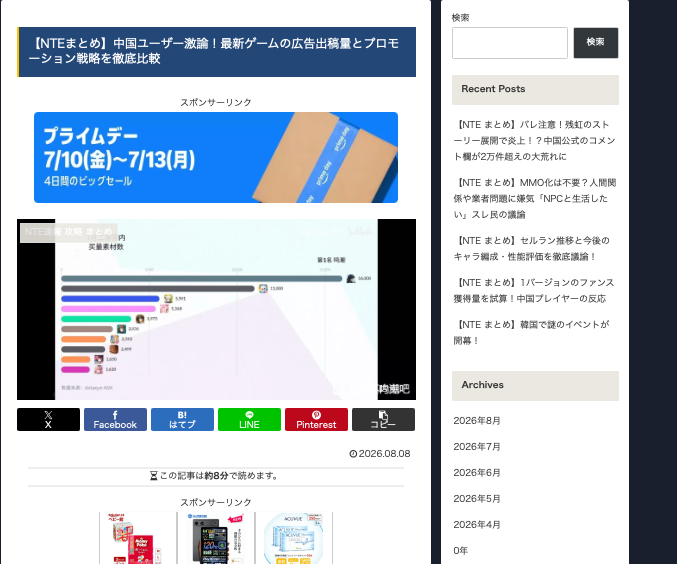This screenshot has width=677, height=564.
Task: Open recent post about セルラン推移
Action: point(532,248)
